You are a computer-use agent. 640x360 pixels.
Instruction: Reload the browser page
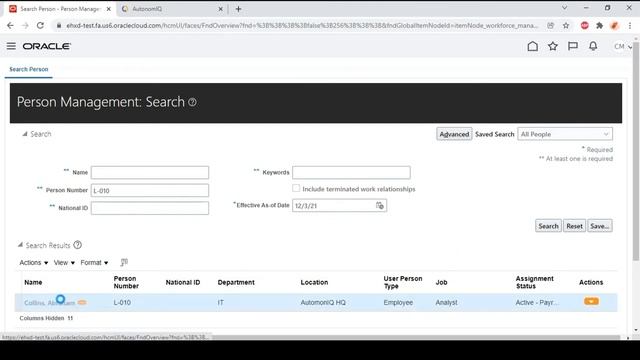pyautogui.click(x=40, y=25)
